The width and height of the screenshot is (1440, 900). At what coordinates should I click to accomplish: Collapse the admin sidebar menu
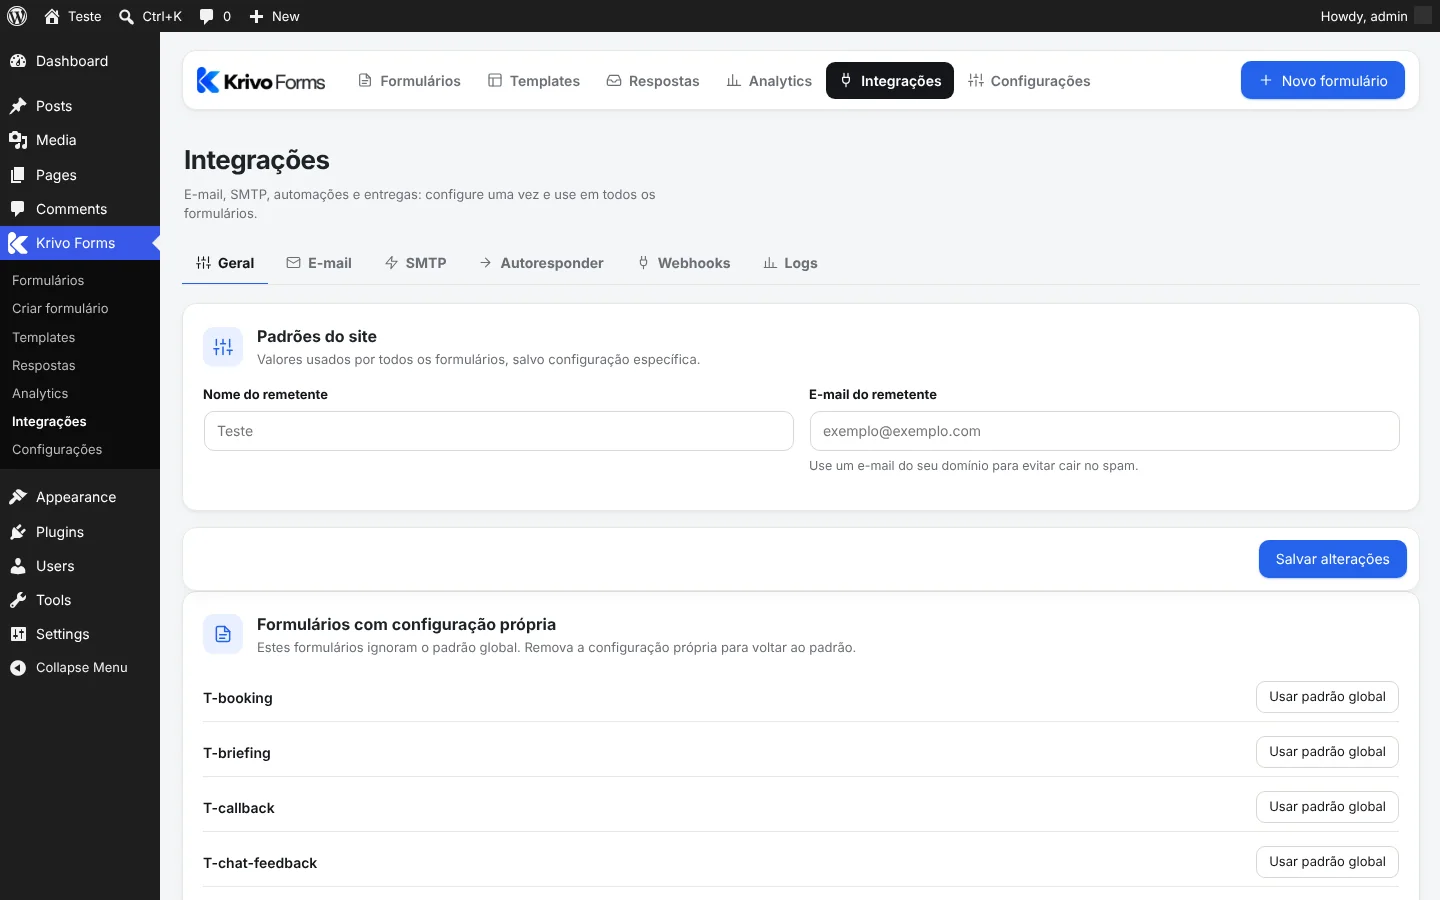pyautogui.click(x=80, y=668)
